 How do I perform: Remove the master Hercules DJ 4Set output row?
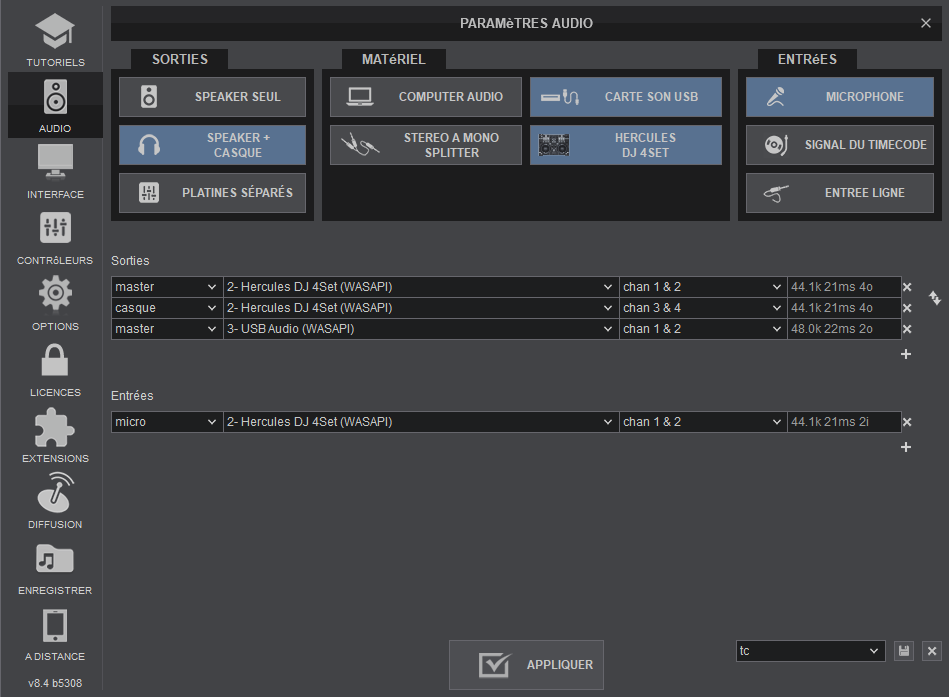(x=907, y=287)
